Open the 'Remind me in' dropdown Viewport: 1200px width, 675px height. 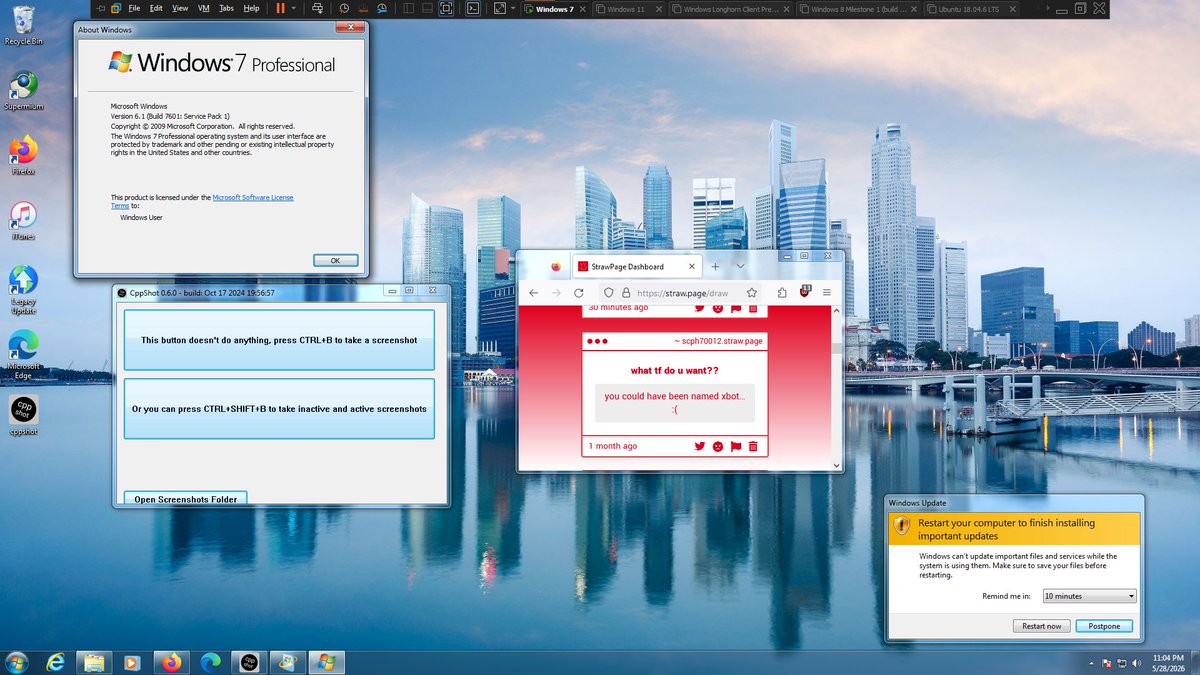click(x=1089, y=596)
